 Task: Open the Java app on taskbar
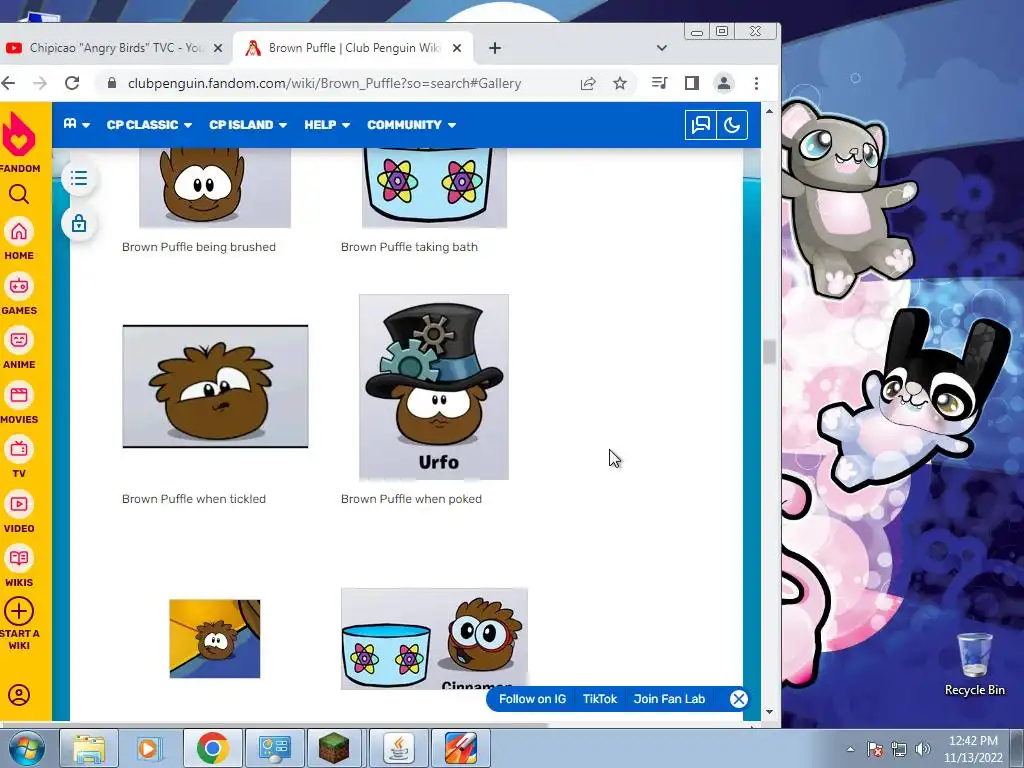click(x=399, y=748)
